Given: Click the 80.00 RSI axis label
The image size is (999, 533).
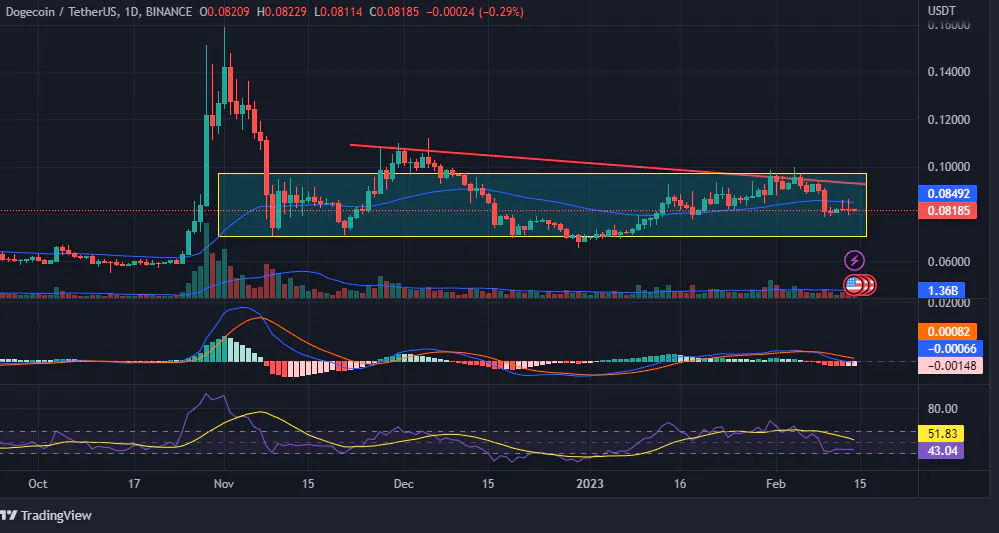Looking at the screenshot, I should [942, 408].
